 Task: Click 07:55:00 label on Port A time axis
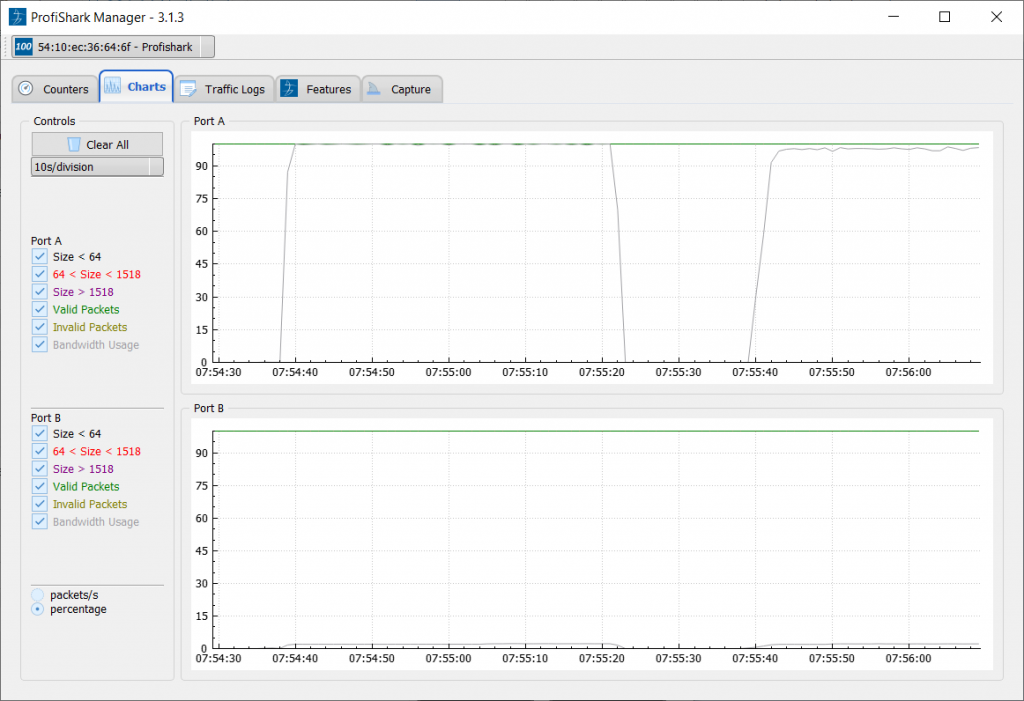tap(448, 372)
